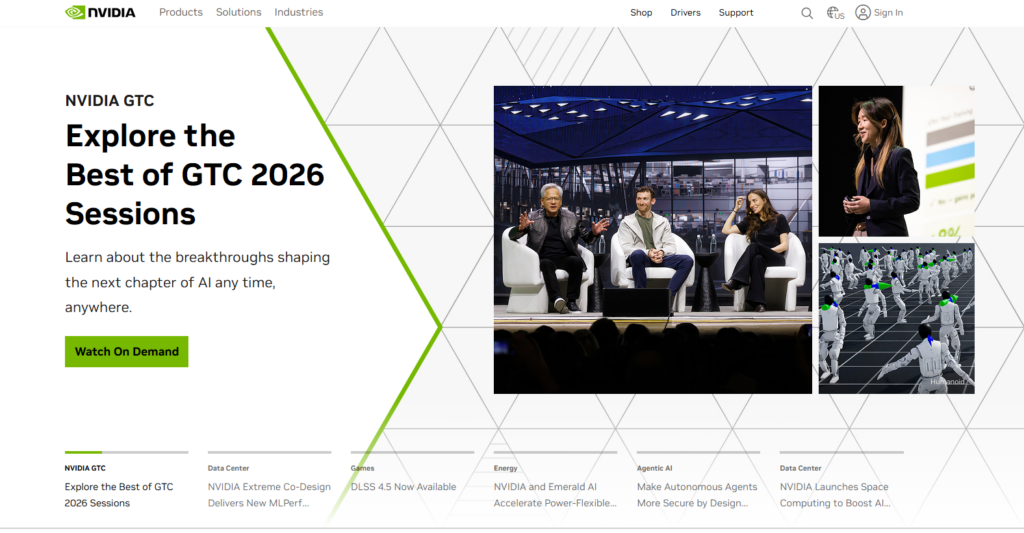
Task: Select the MLPerf Extreme Co-Design slide
Action: click(269, 481)
